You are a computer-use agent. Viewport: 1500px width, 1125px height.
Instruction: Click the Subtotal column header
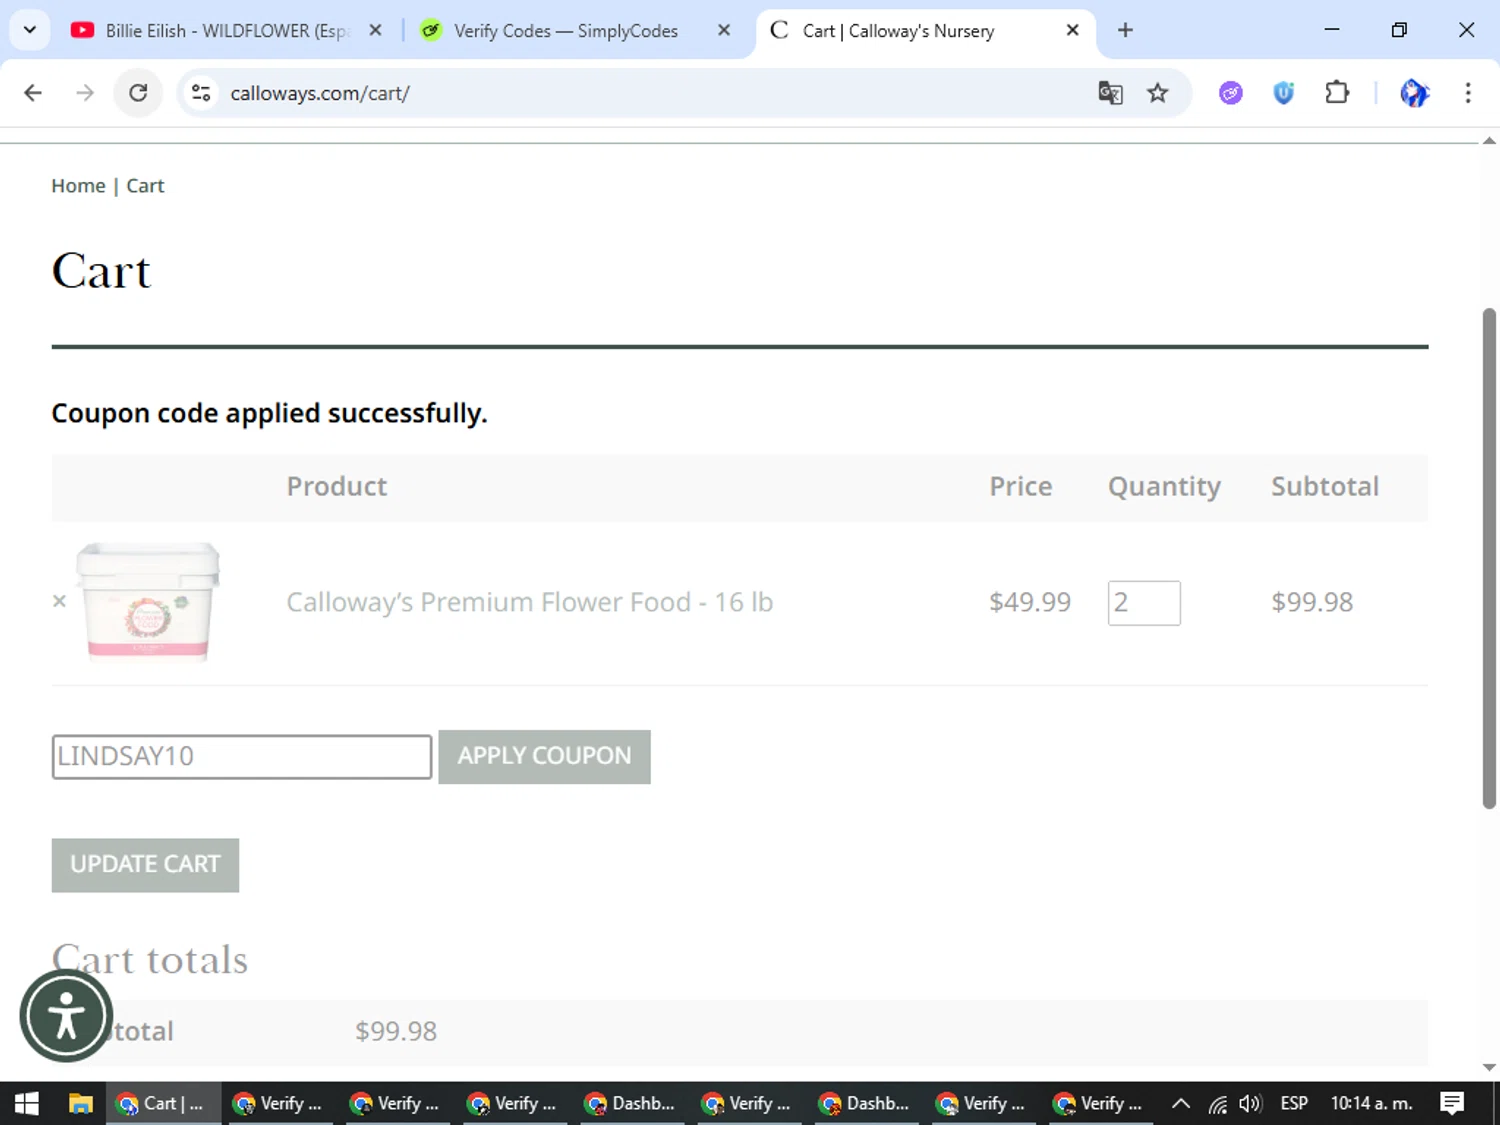coord(1325,486)
